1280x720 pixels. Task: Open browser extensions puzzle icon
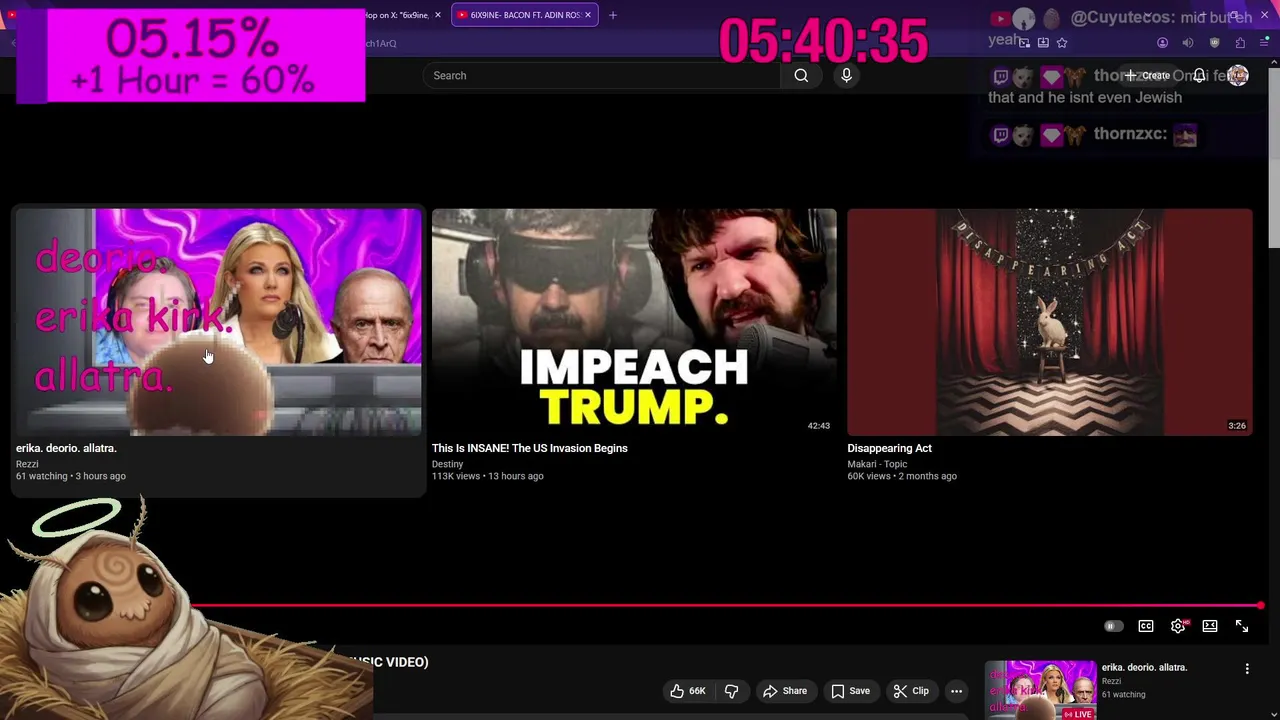(x=1240, y=43)
